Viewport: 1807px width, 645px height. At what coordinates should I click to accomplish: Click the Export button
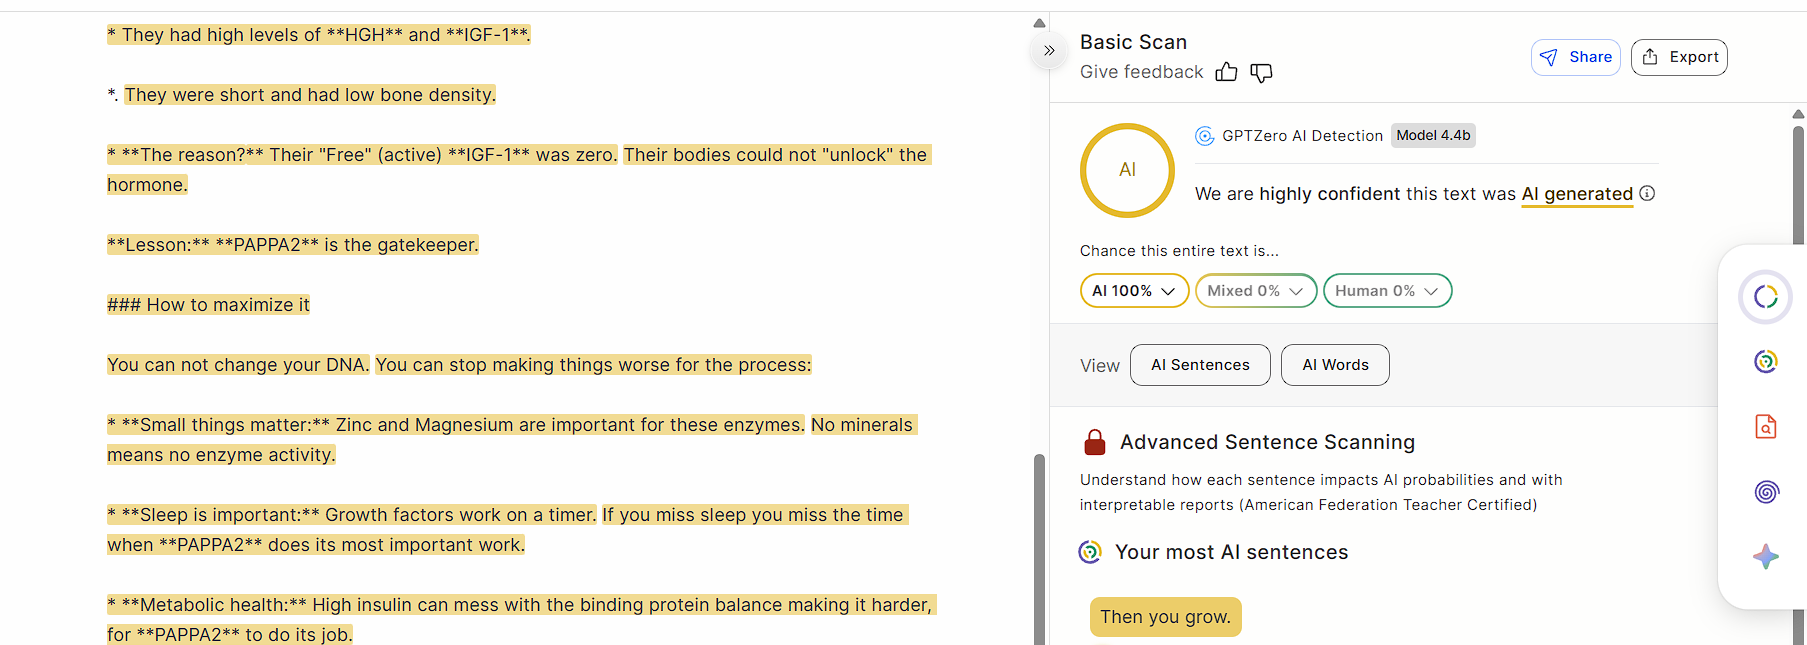pos(1679,57)
